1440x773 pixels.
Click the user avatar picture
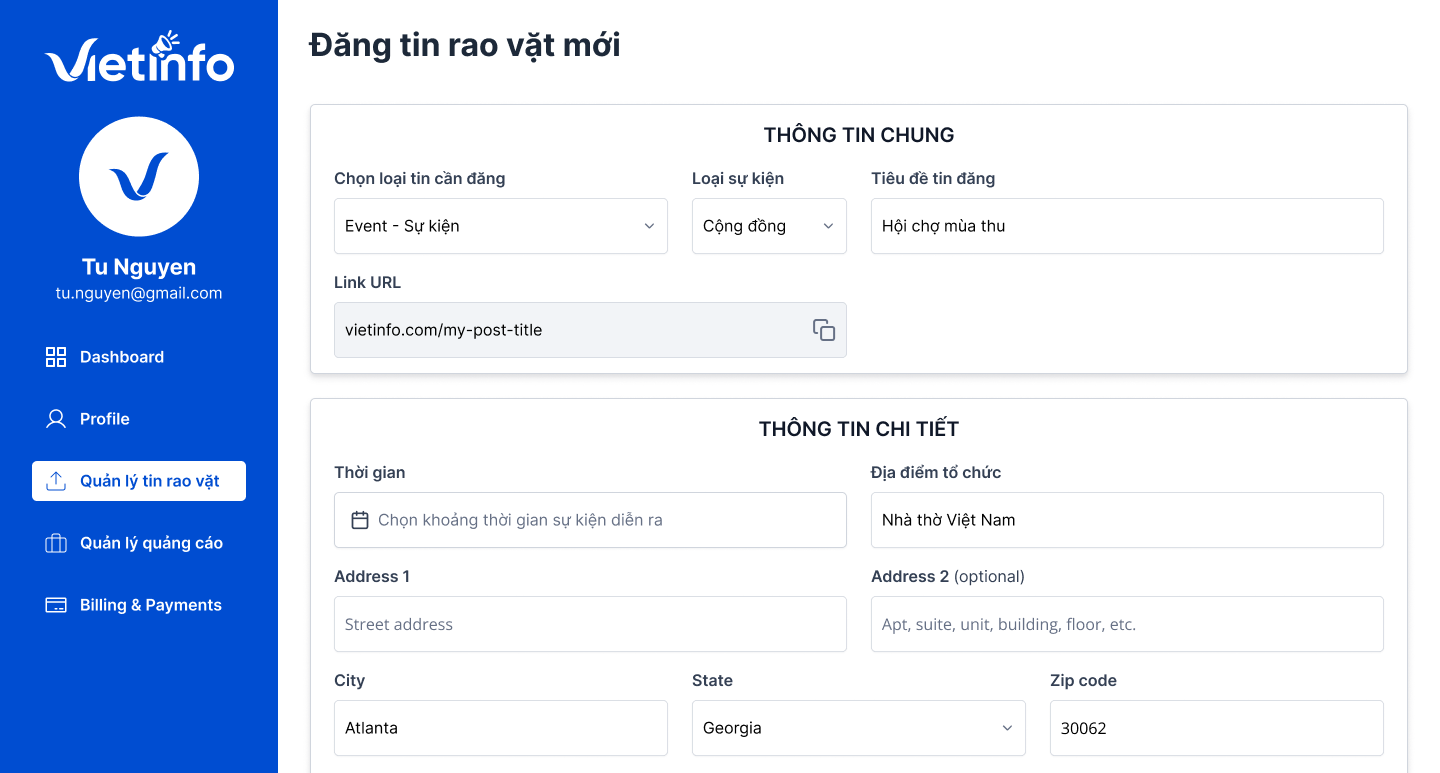click(139, 177)
